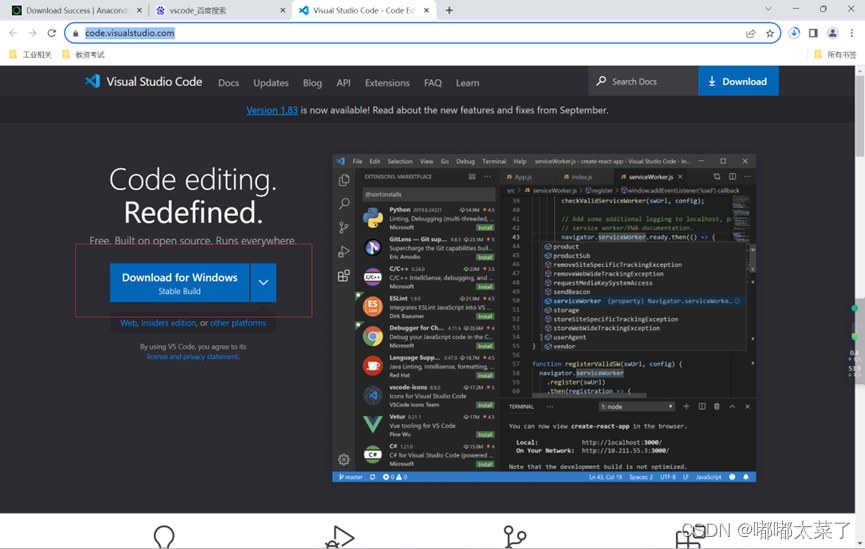The width and height of the screenshot is (865, 549).
Task: Open the Learn navigation link
Action: pyautogui.click(x=467, y=83)
